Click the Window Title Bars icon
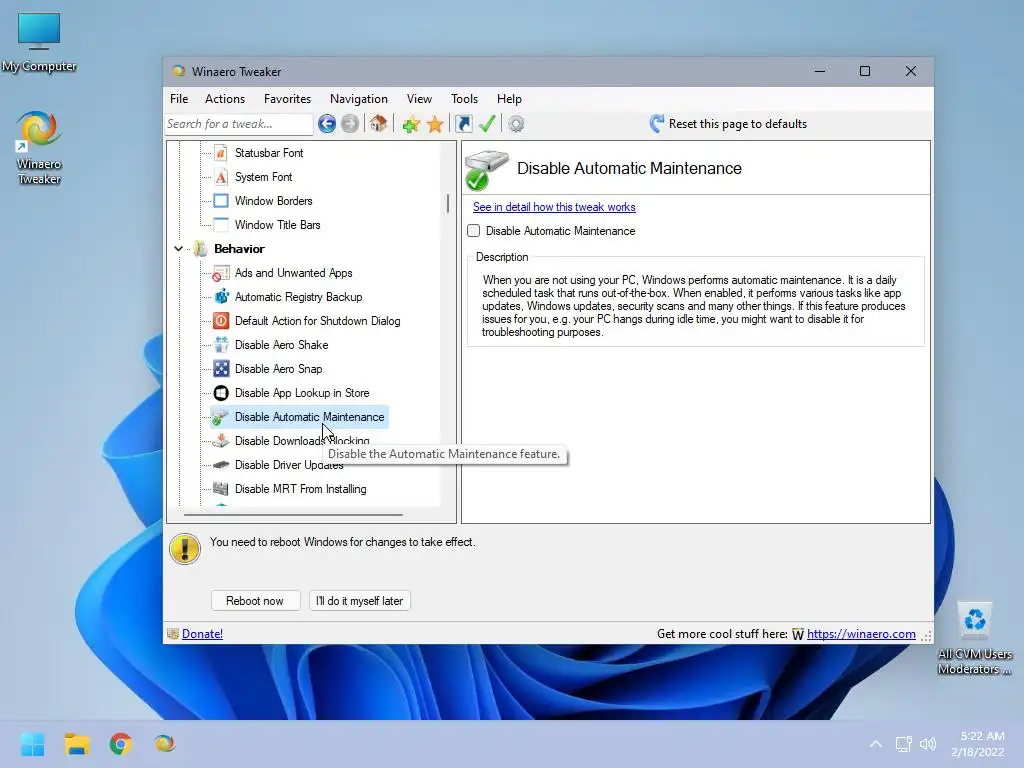This screenshot has height=768, width=1024. [x=221, y=225]
